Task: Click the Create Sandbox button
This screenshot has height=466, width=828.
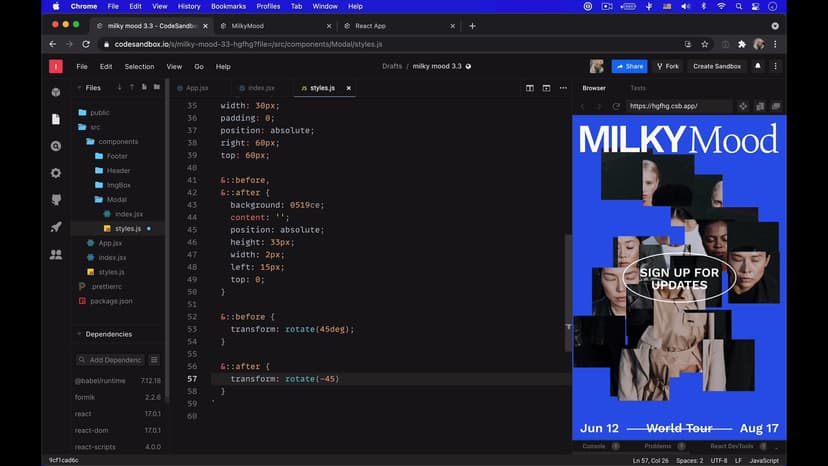Action: click(x=716, y=66)
